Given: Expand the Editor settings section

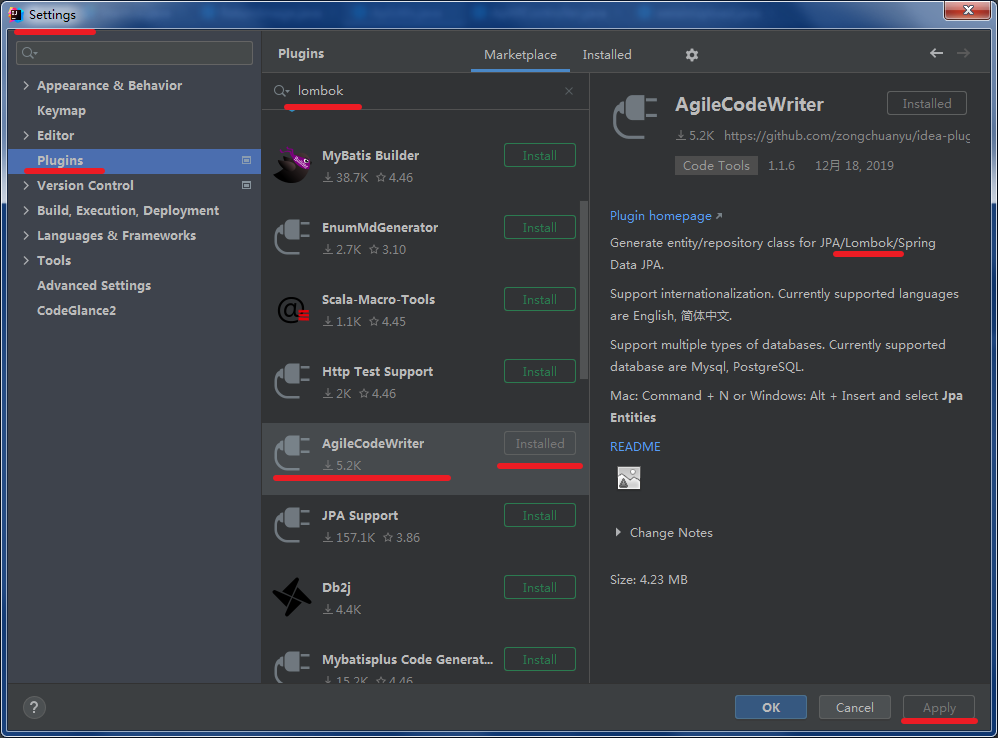Looking at the screenshot, I should pos(26,136).
